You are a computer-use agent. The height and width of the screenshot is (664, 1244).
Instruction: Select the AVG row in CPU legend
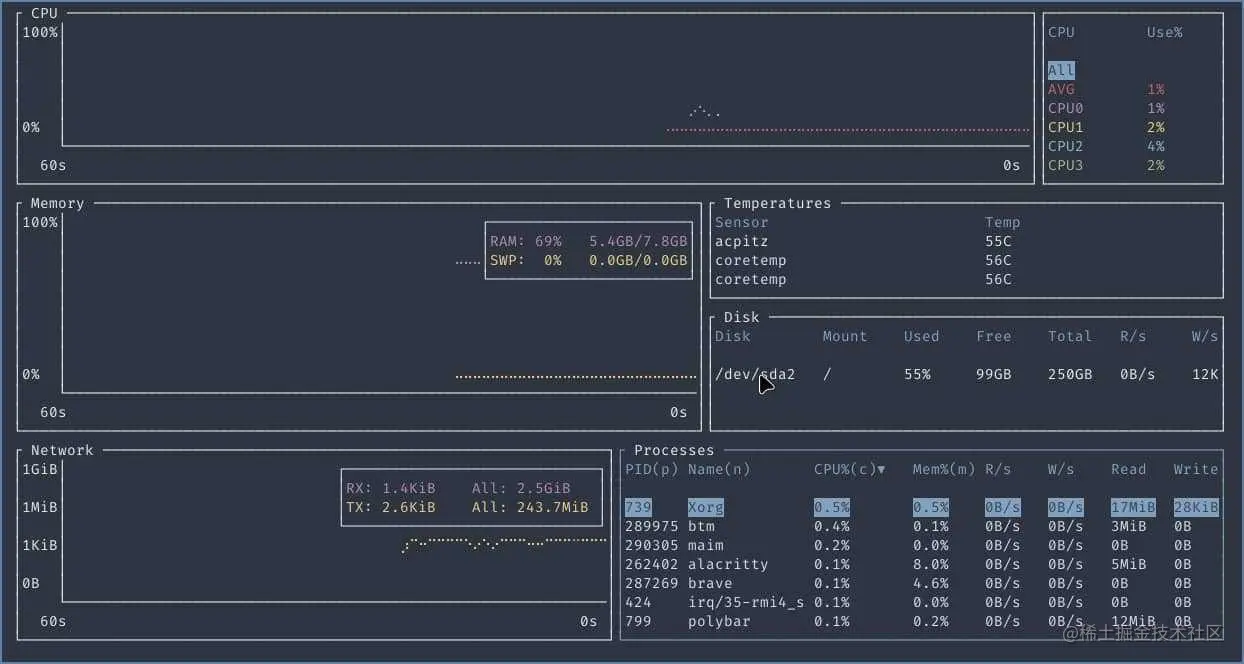1106,89
